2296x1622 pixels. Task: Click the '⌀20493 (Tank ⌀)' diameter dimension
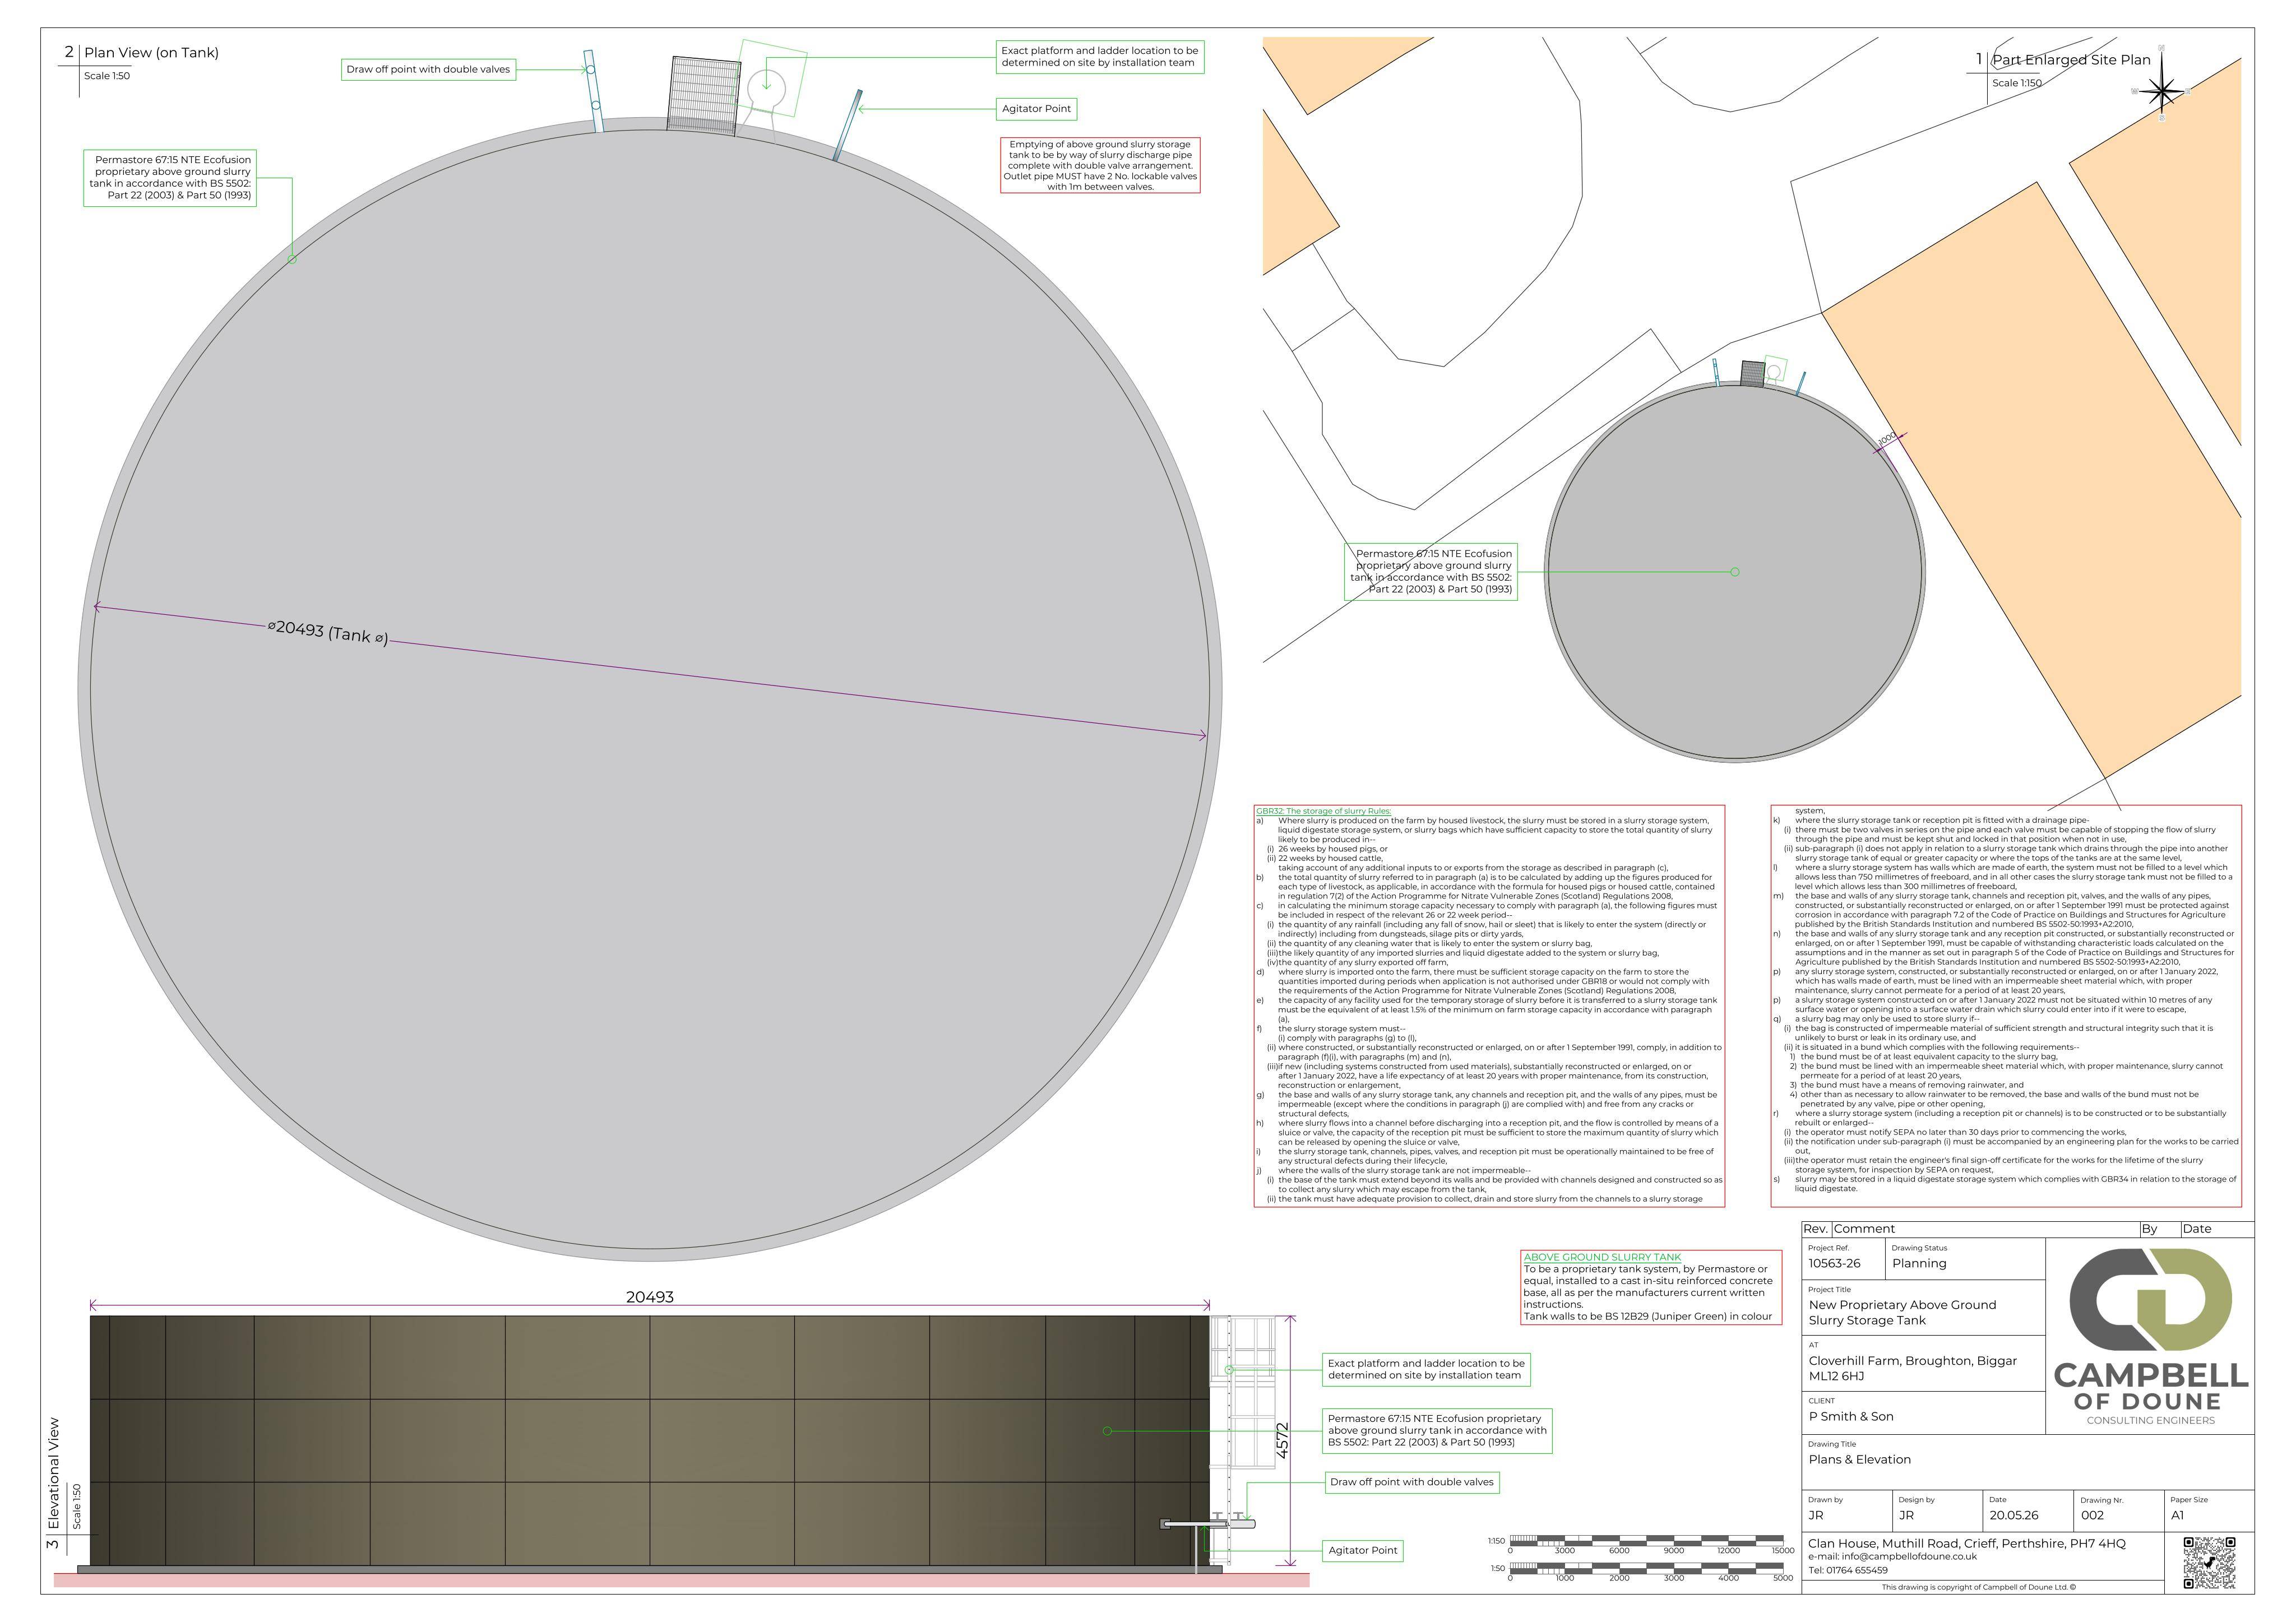coord(327,632)
